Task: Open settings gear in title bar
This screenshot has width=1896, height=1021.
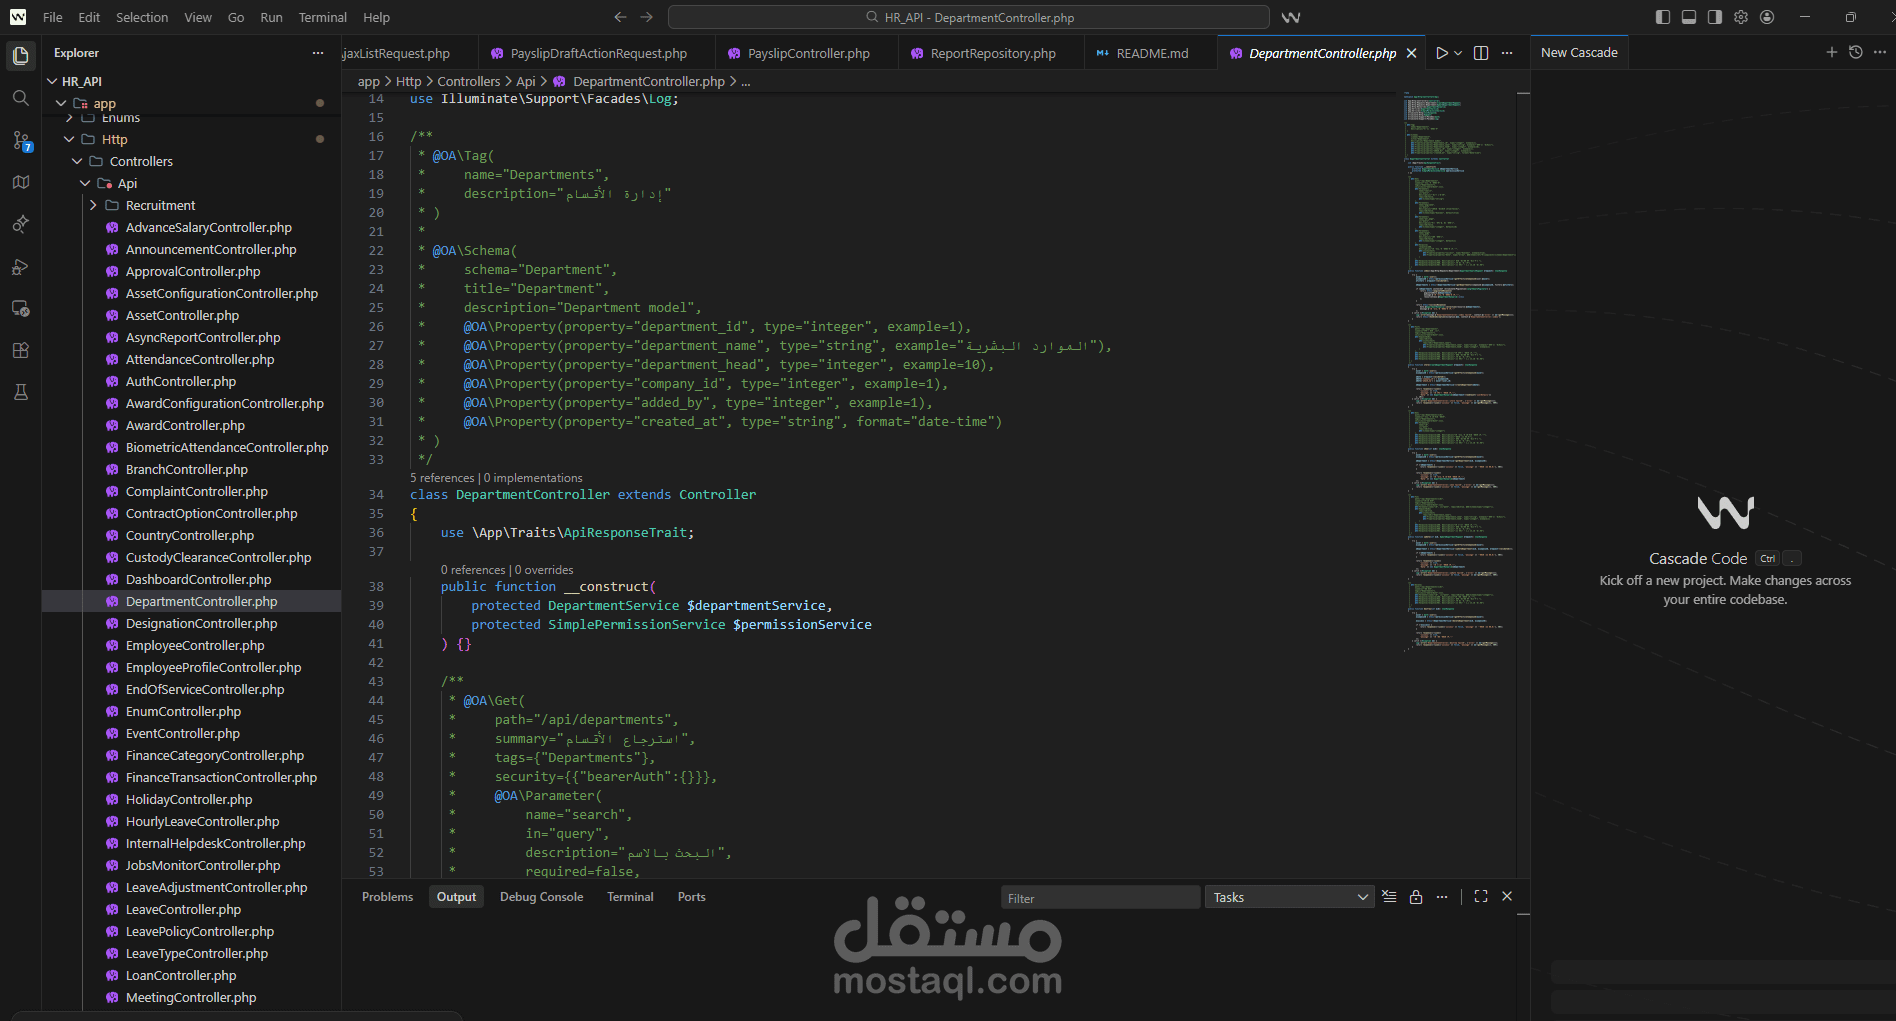Action: coord(1741,17)
